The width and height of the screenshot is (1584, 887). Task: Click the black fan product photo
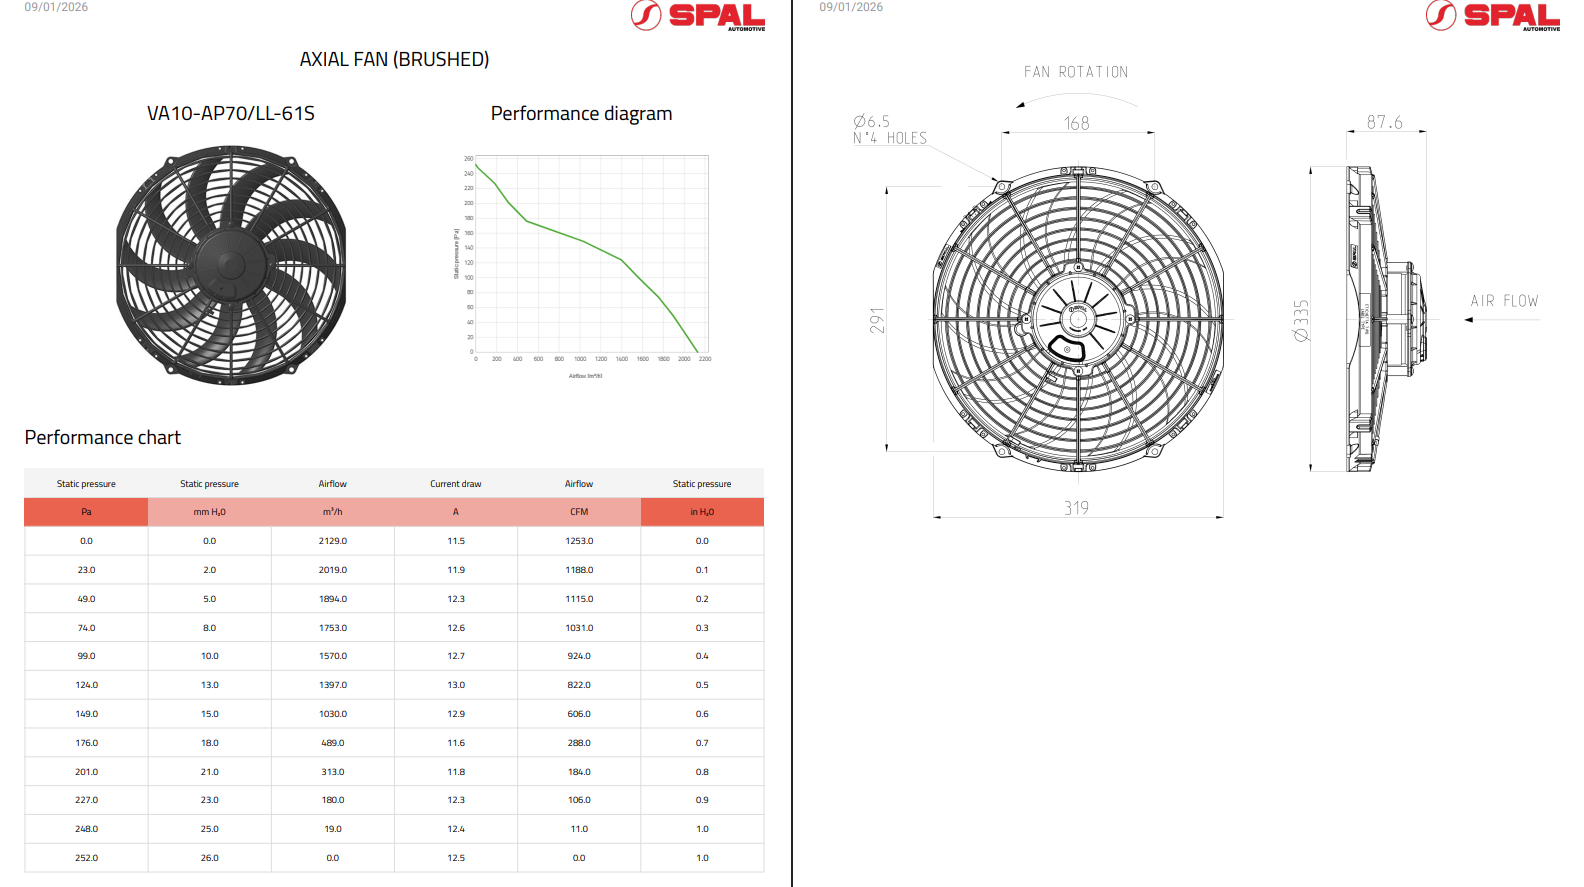231,265
